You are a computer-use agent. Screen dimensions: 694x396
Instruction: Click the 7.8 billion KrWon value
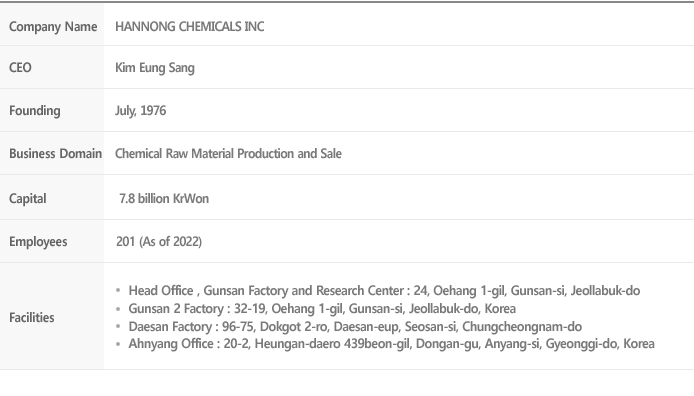[164, 198]
